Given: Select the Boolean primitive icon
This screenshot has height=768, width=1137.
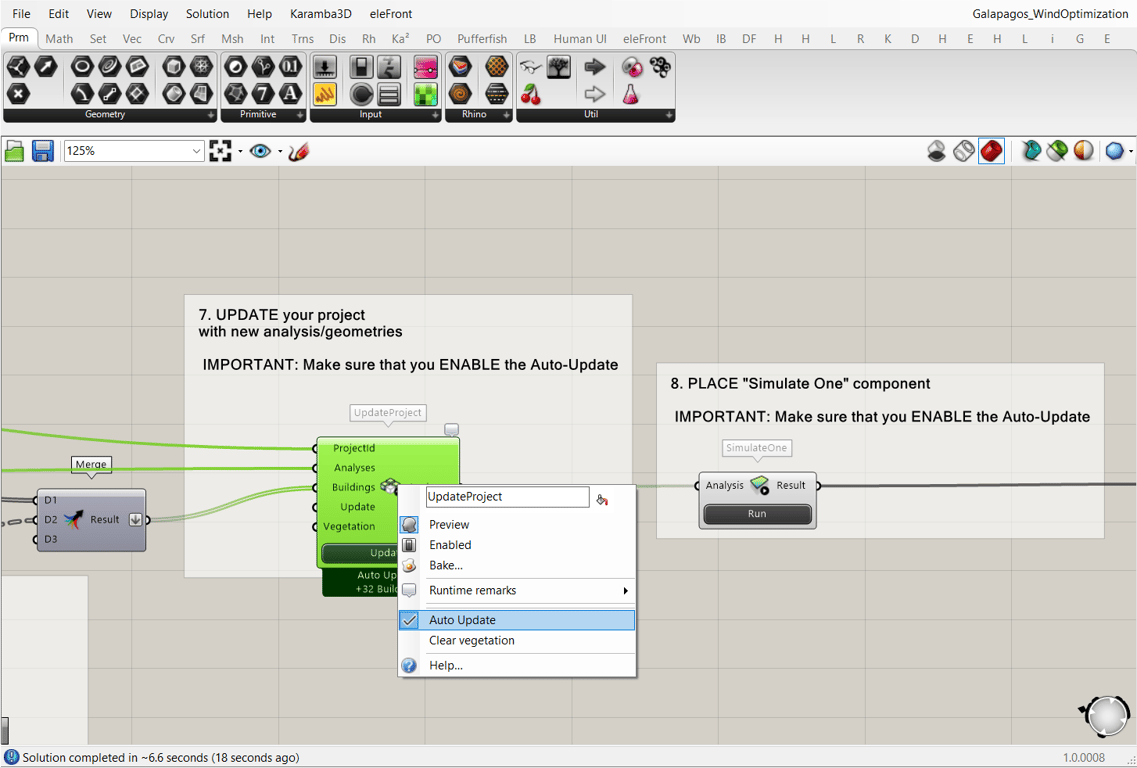Looking at the screenshot, I should coord(235,67).
